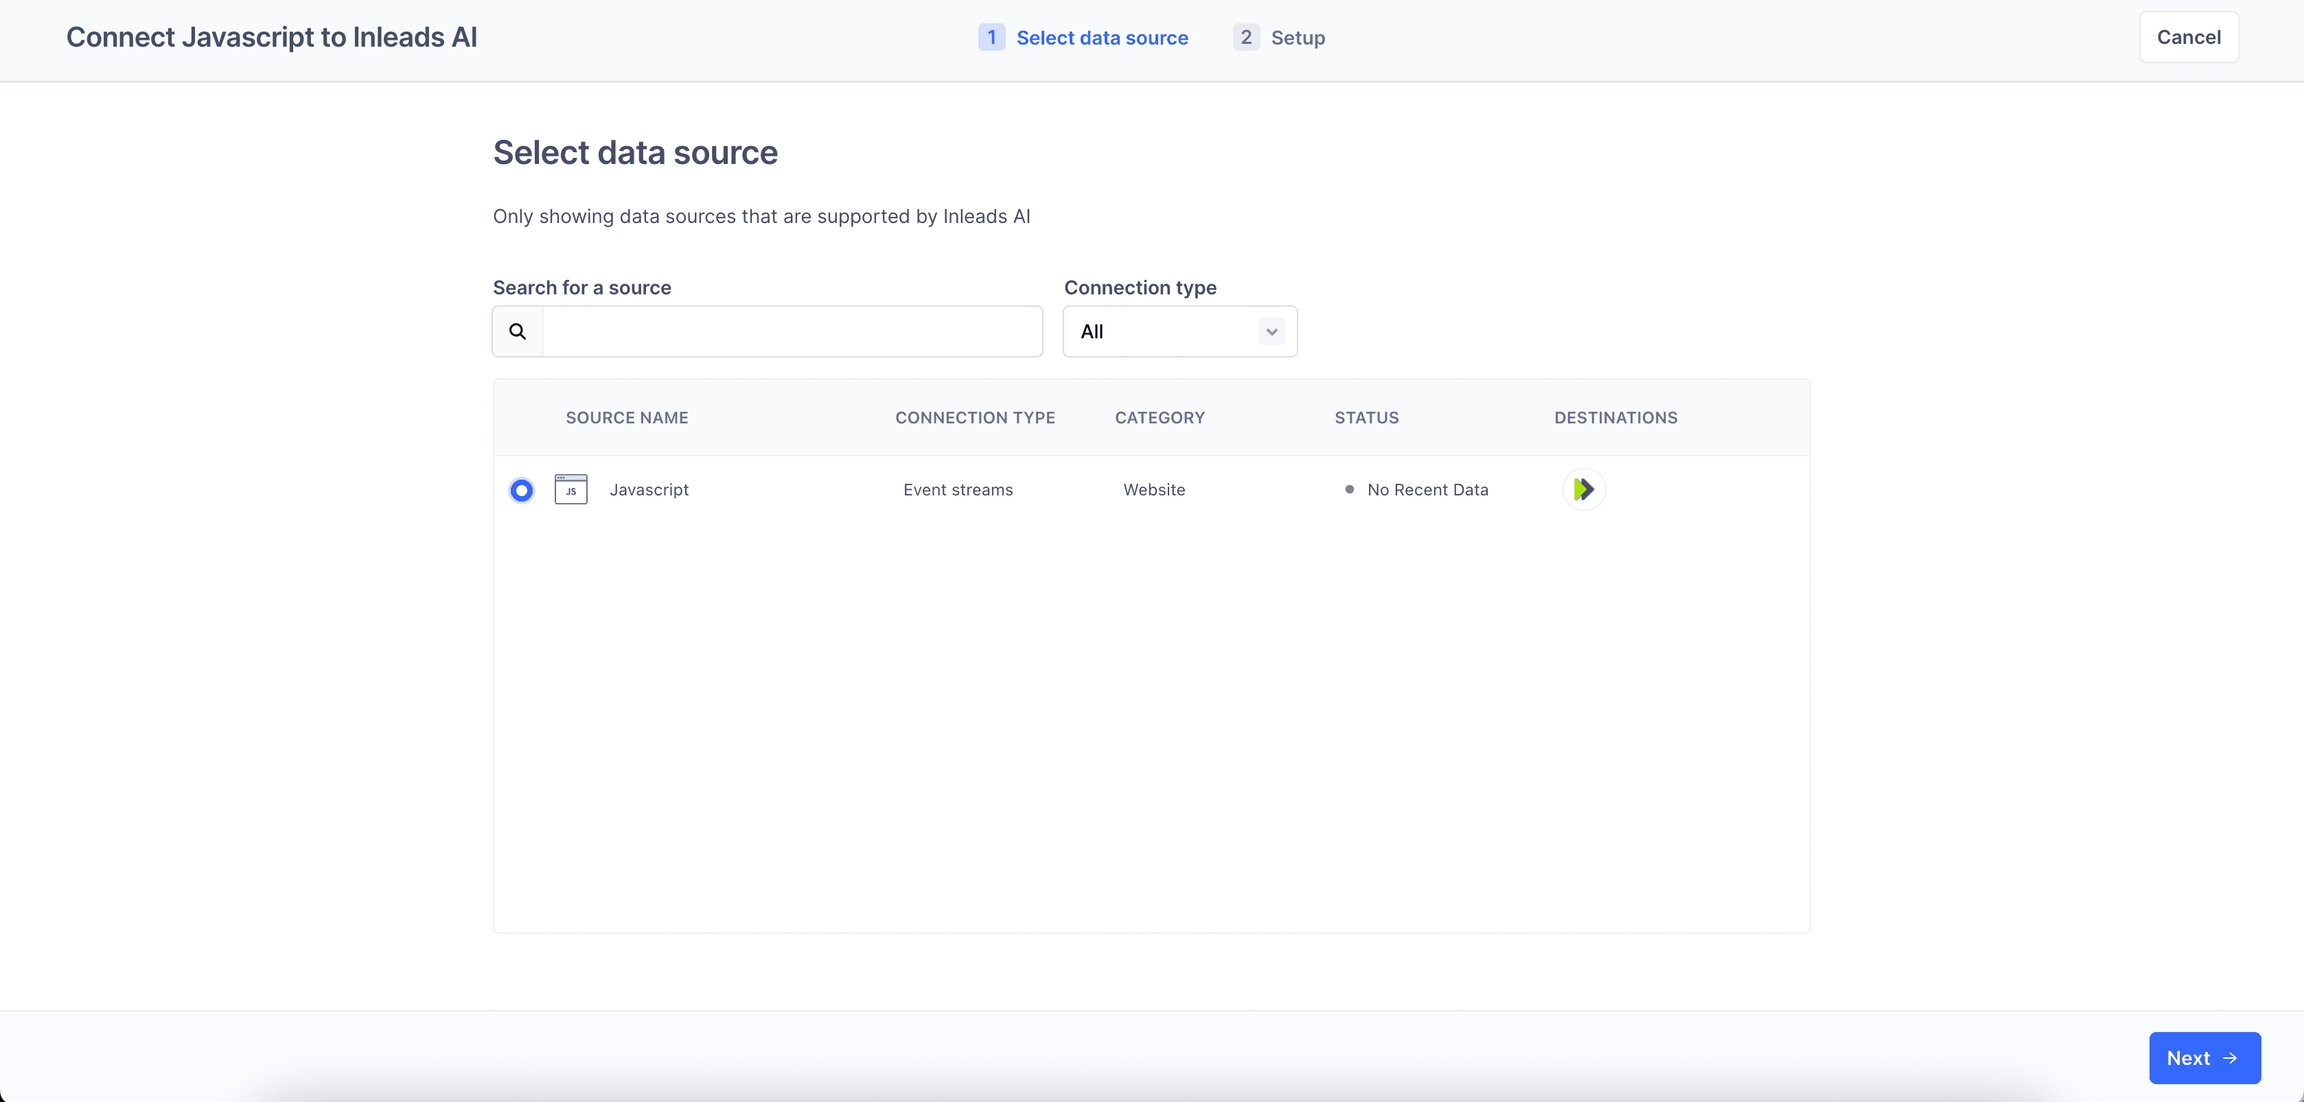Click the CONNECTION TYPE column header
The image size is (2304, 1102).
click(974, 417)
